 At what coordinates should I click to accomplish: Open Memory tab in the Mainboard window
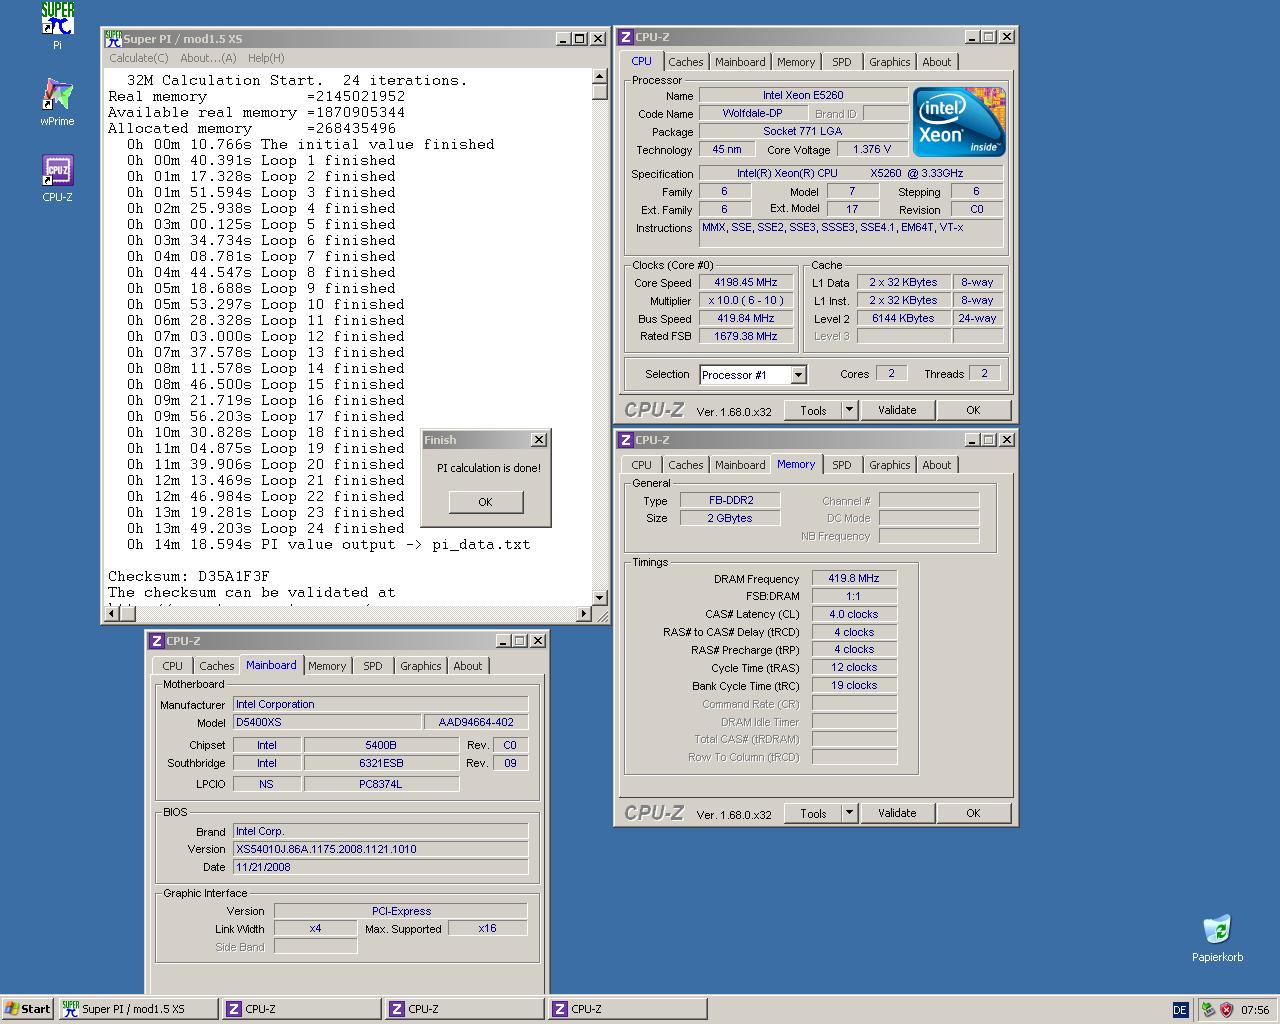click(x=327, y=666)
